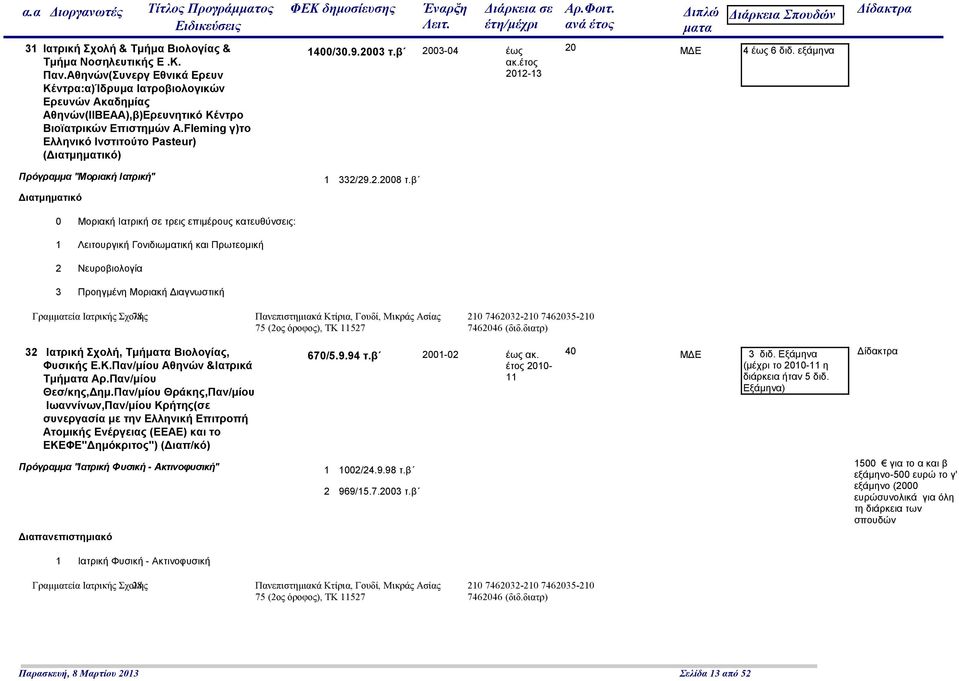Click 'ΜΔΕ' diploma cell of entry 31
The width and height of the screenshot is (959, 681).
click(x=691, y=51)
